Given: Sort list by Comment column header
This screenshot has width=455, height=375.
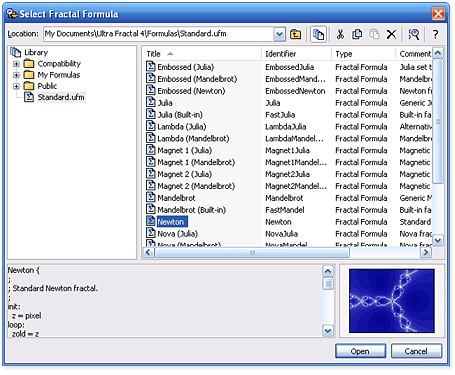Looking at the screenshot, I should pyautogui.click(x=414, y=54).
